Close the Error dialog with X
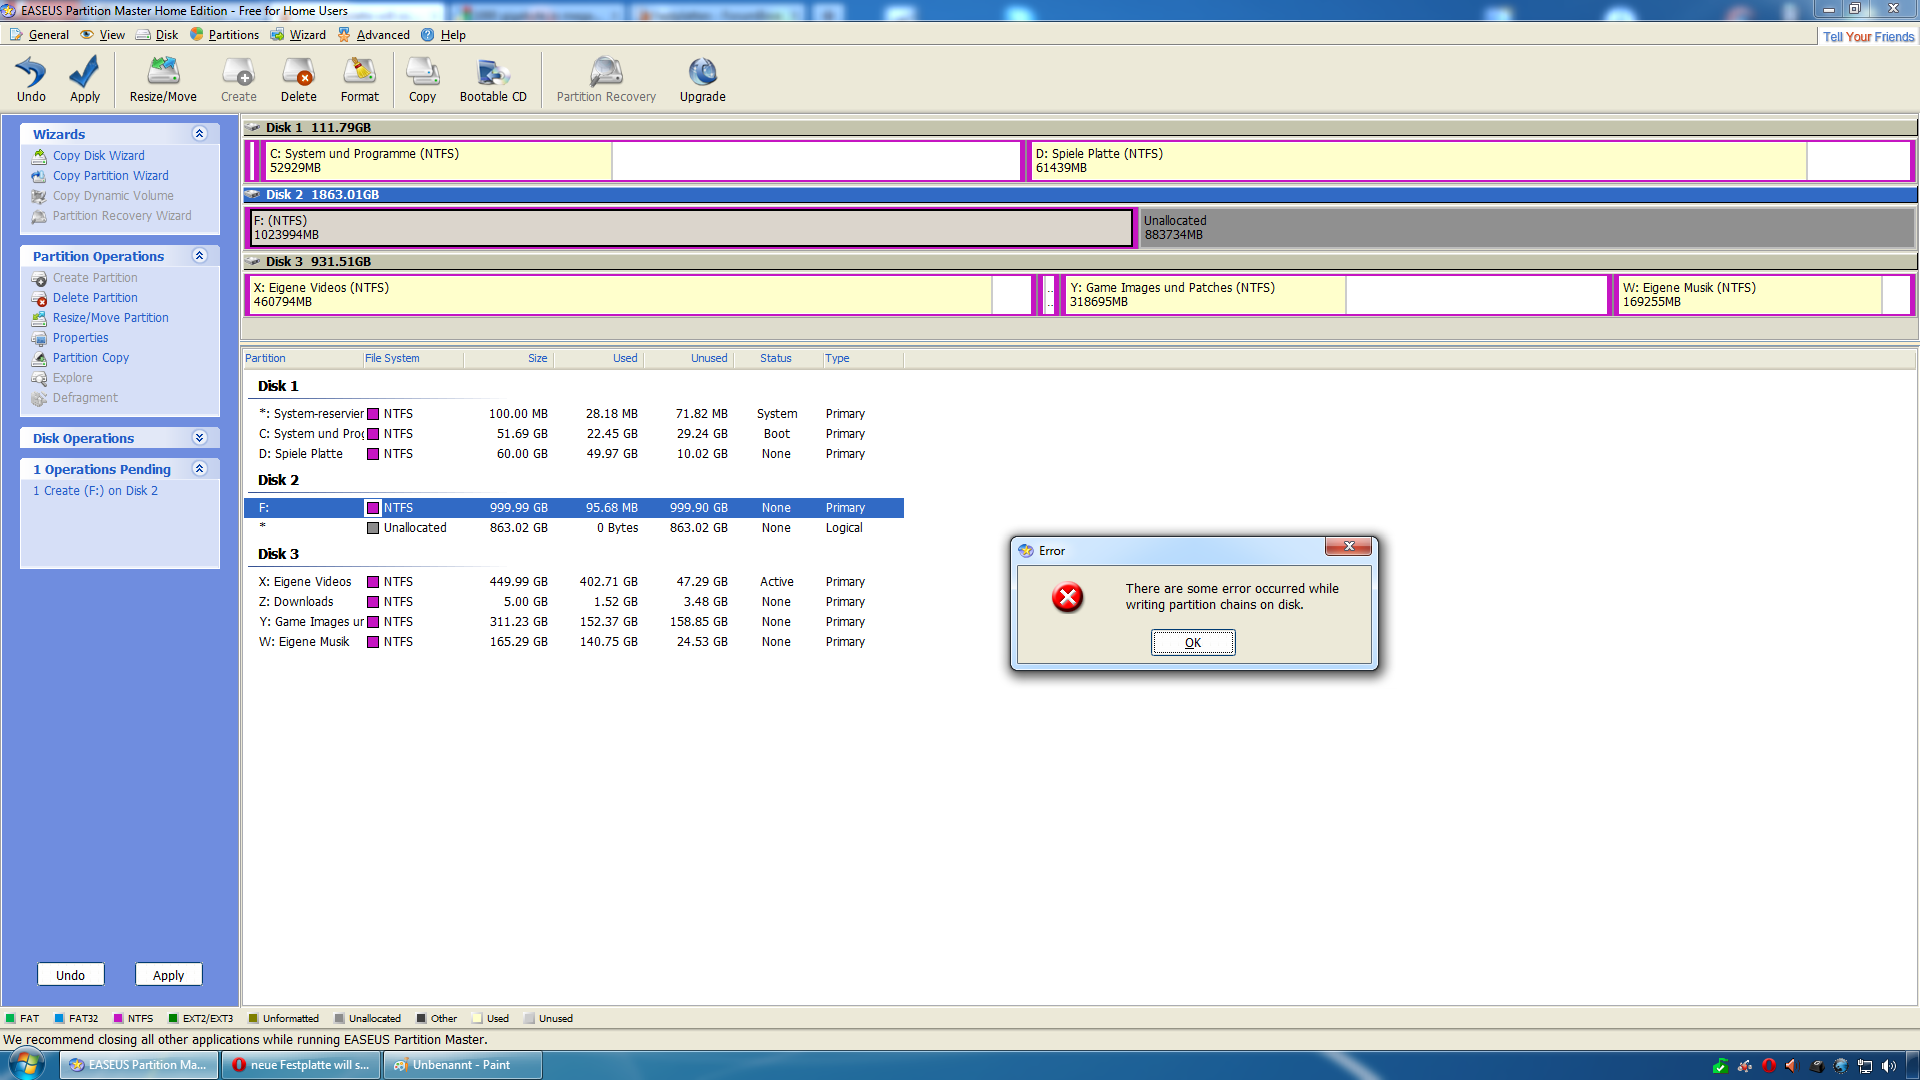 tap(1348, 546)
